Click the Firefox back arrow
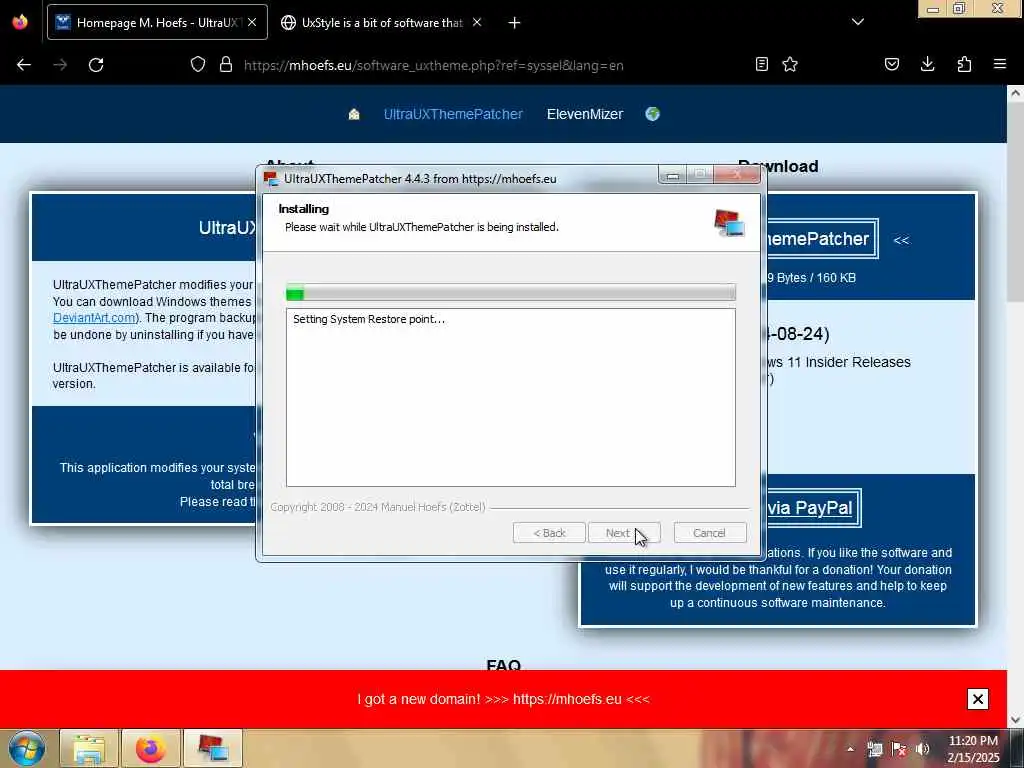The width and height of the screenshot is (1024, 768). click(24, 65)
